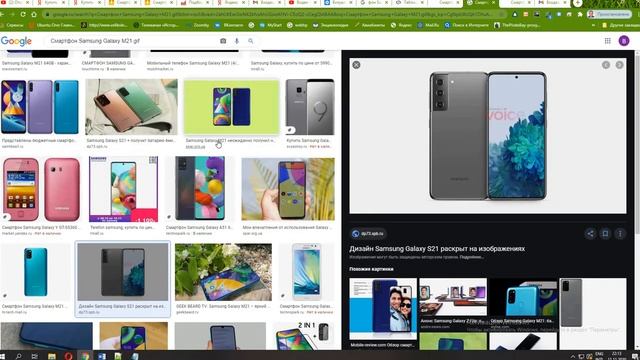640x360 pixels.
Task: Open the "Подробнее" copyright link
Action: pyautogui.click(x=471, y=257)
